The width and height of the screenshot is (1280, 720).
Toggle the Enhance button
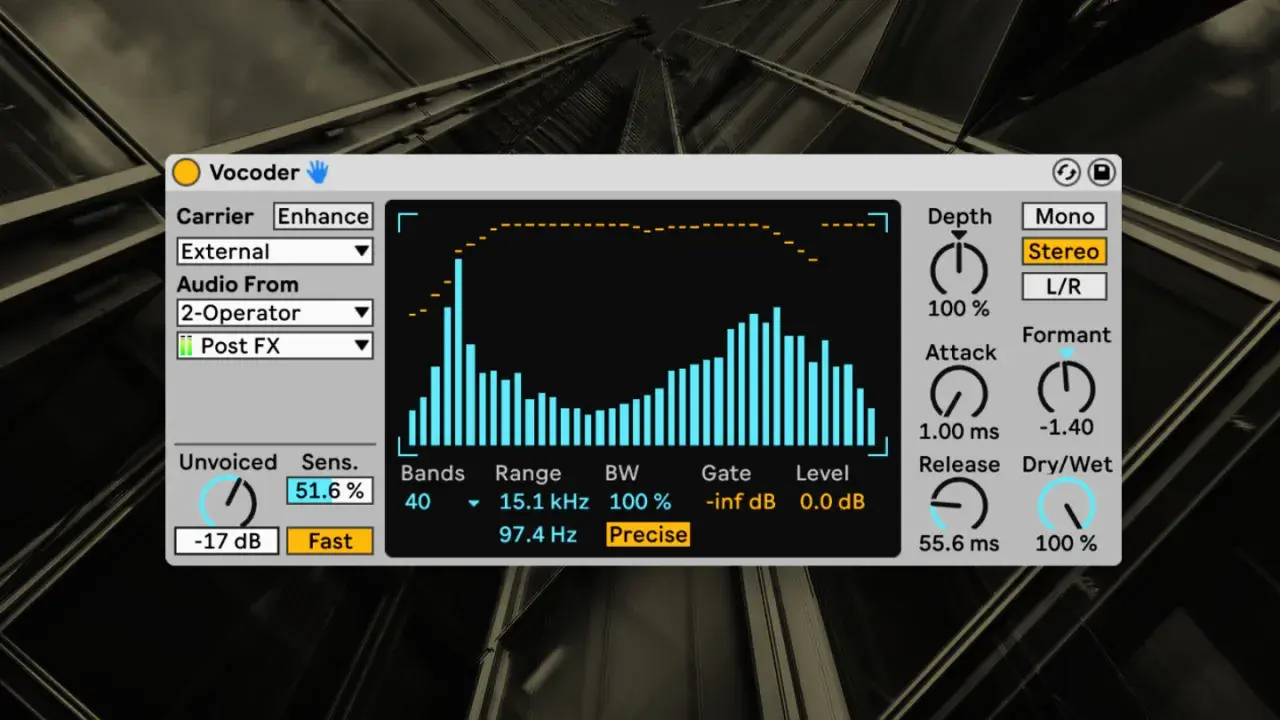coord(323,216)
